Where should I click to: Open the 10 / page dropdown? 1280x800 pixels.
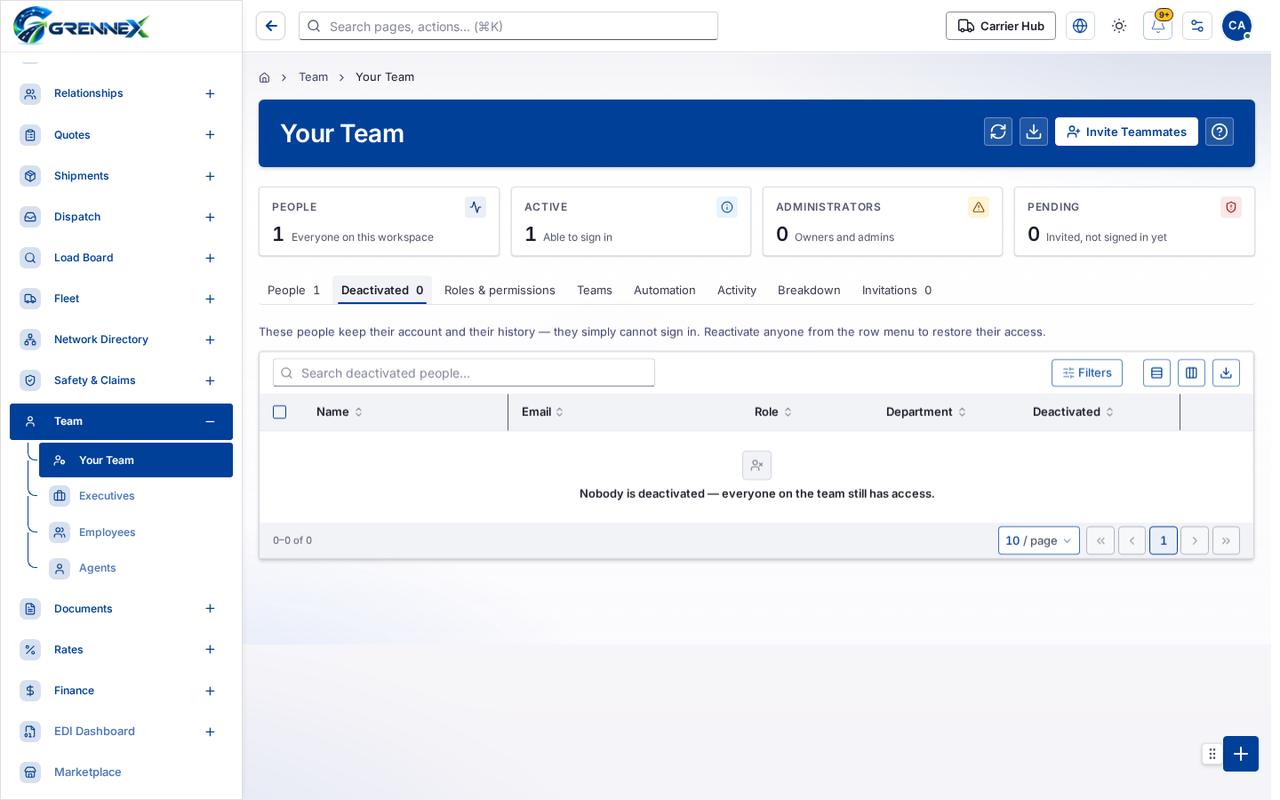(x=1039, y=541)
